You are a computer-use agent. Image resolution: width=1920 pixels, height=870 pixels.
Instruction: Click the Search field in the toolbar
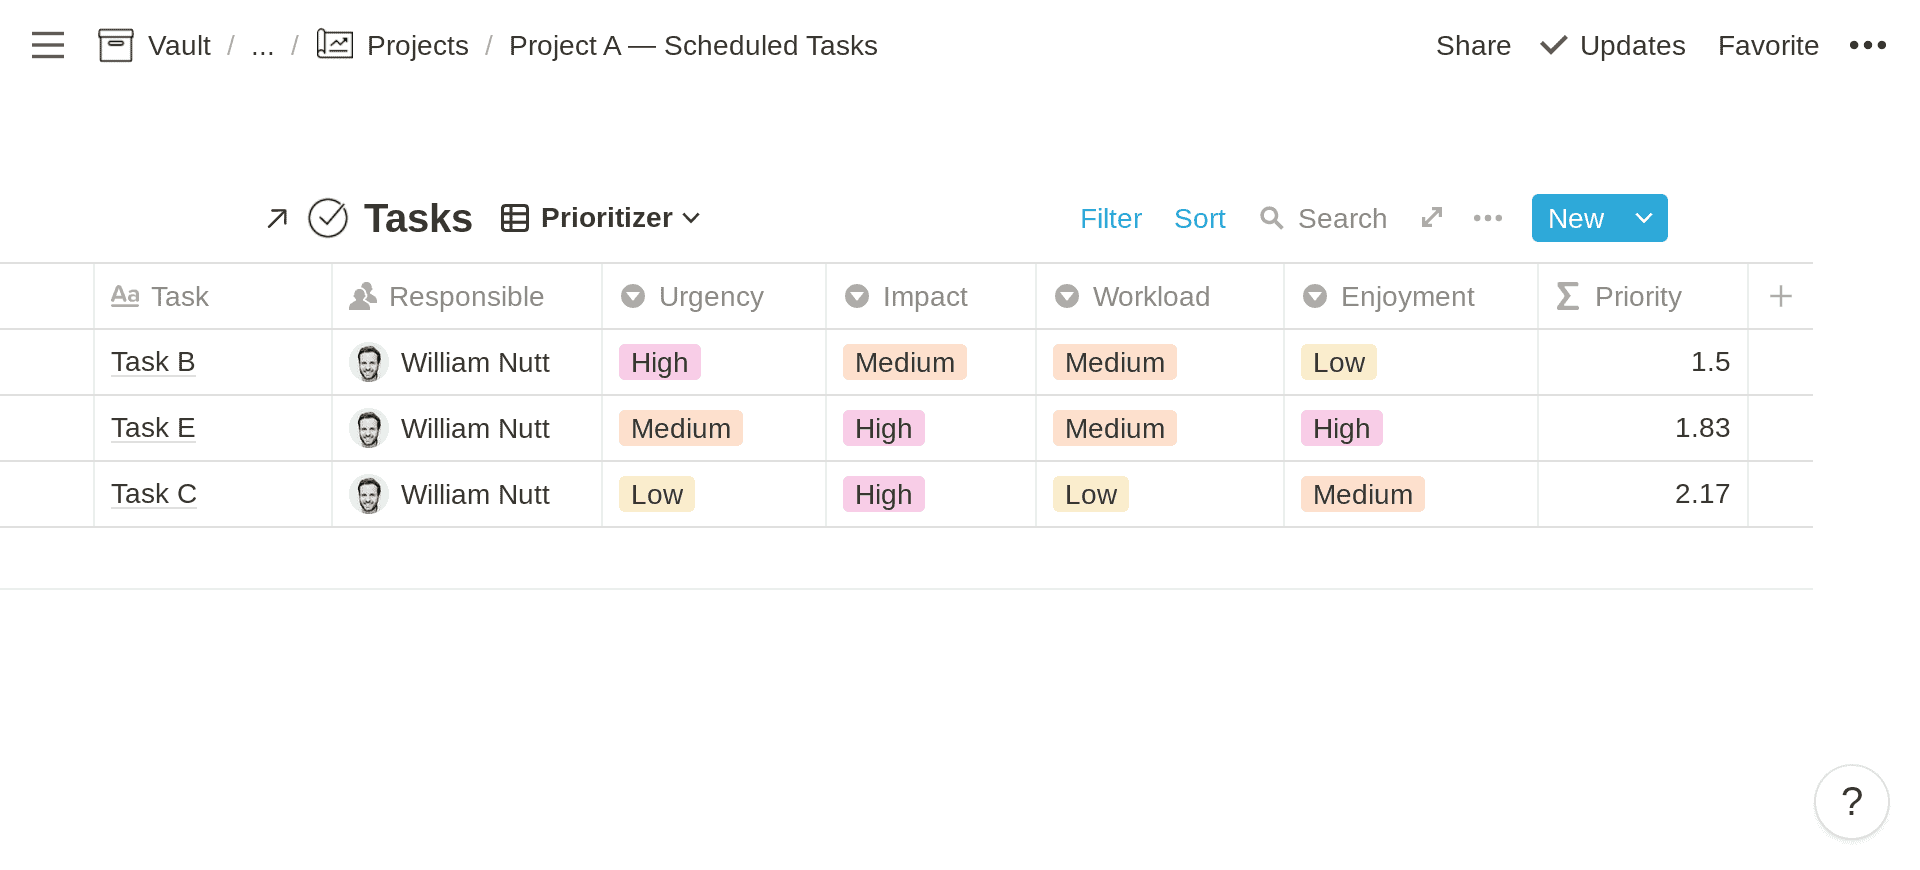pos(1322,218)
